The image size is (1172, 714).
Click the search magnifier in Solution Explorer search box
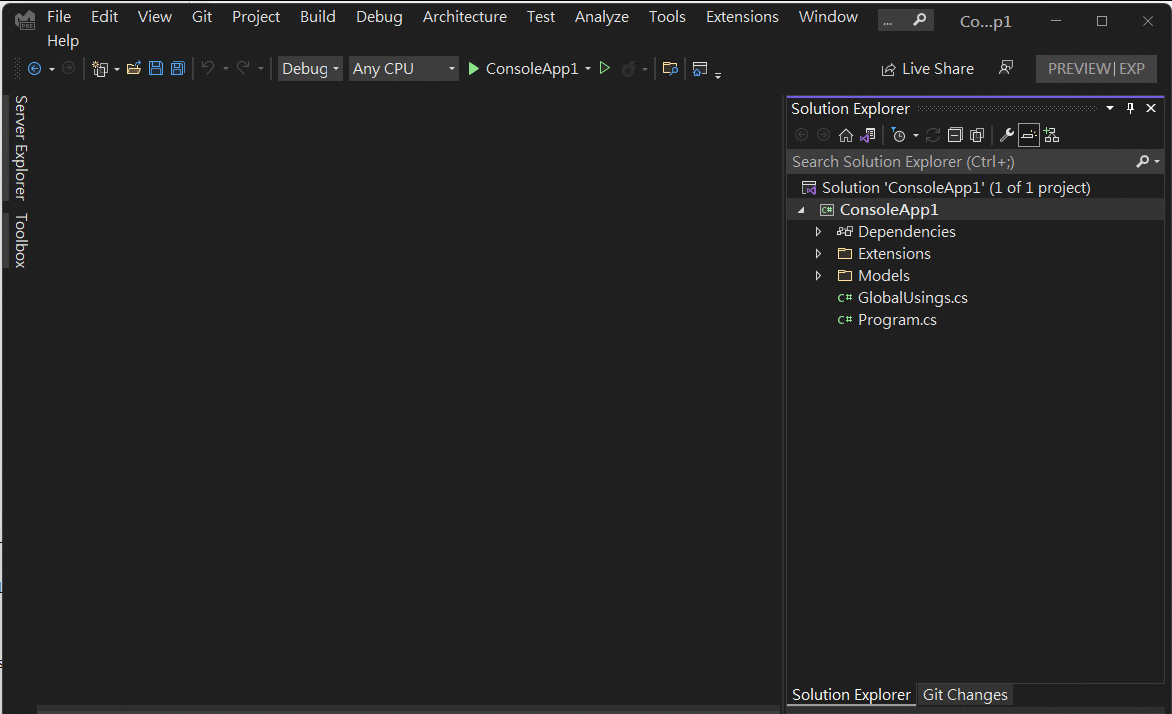pos(1142,161)
